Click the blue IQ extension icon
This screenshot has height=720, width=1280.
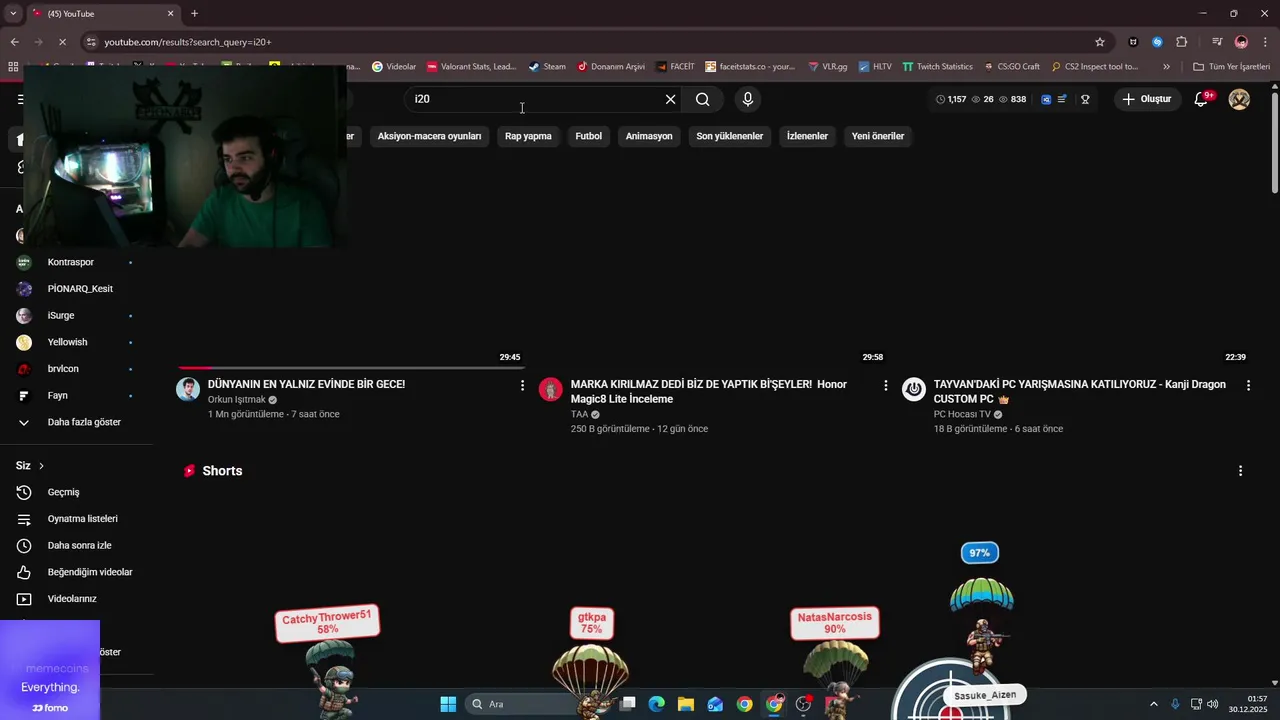(1046, 99)
